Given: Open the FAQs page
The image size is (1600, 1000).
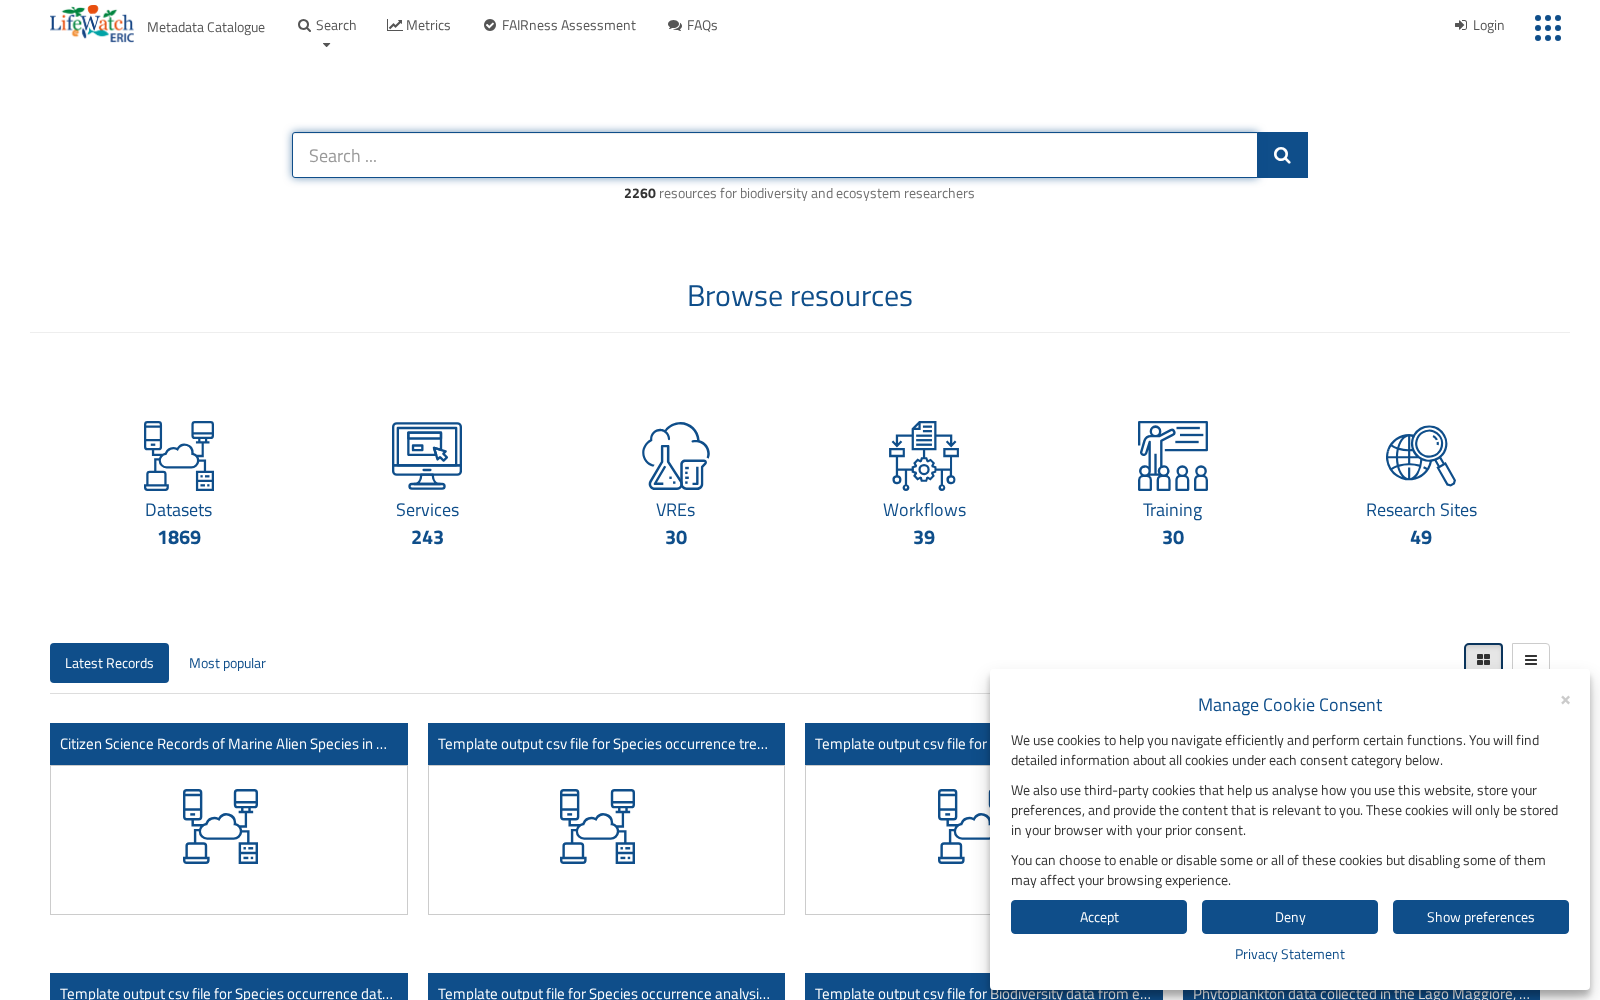Looking at the screenshot, I should click(x=693, y=25).
